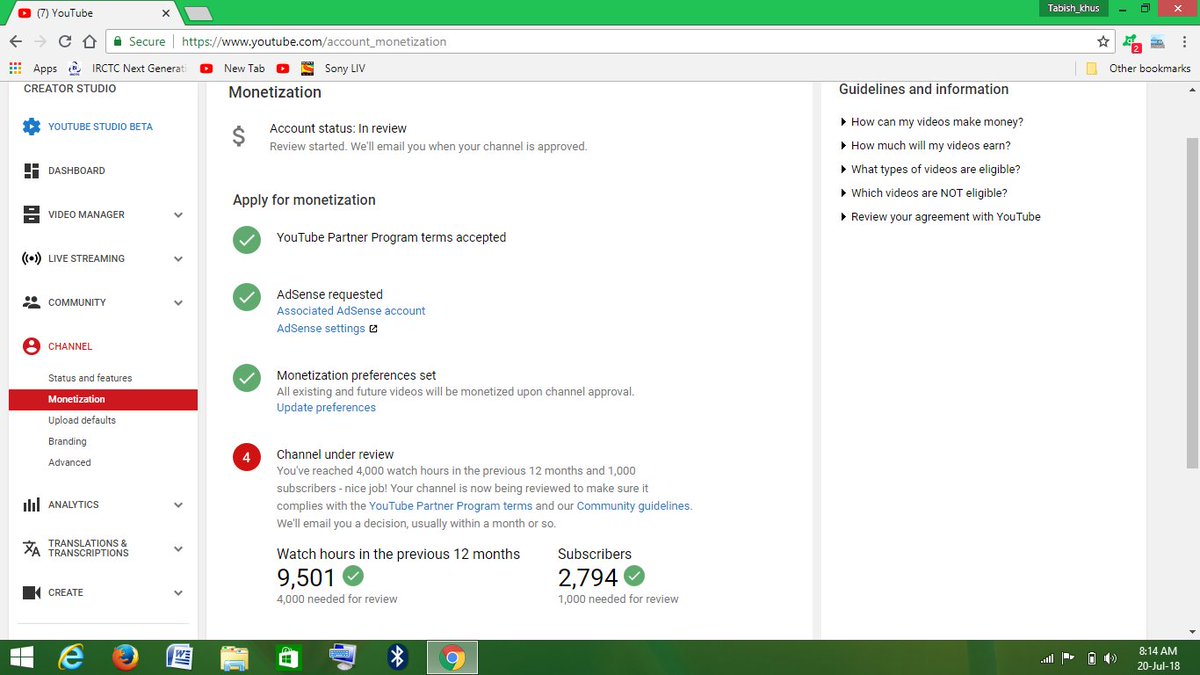Select the Community people icon

coord(31,302)
